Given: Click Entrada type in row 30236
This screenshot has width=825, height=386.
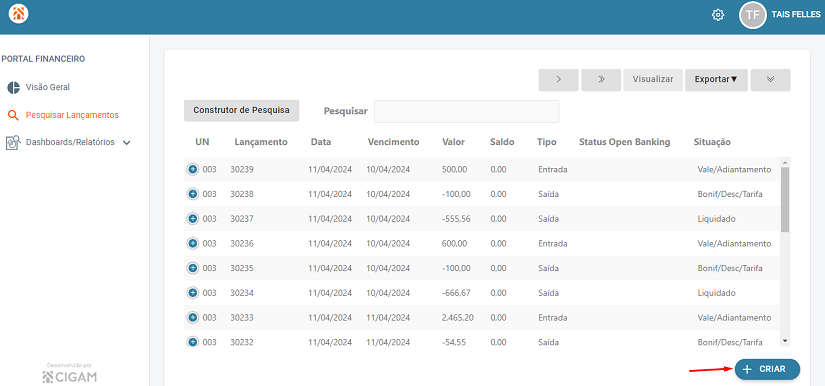Looking at the screenshot, I should (552, 243).
